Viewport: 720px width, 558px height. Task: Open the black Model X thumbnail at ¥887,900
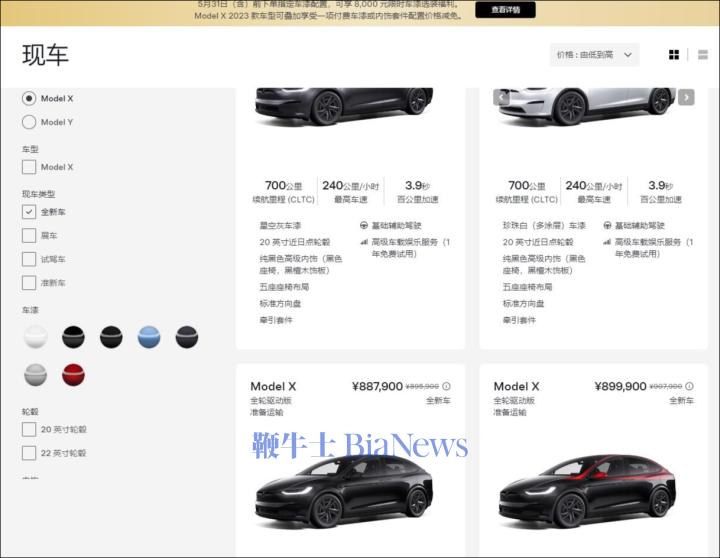[344, 490]
